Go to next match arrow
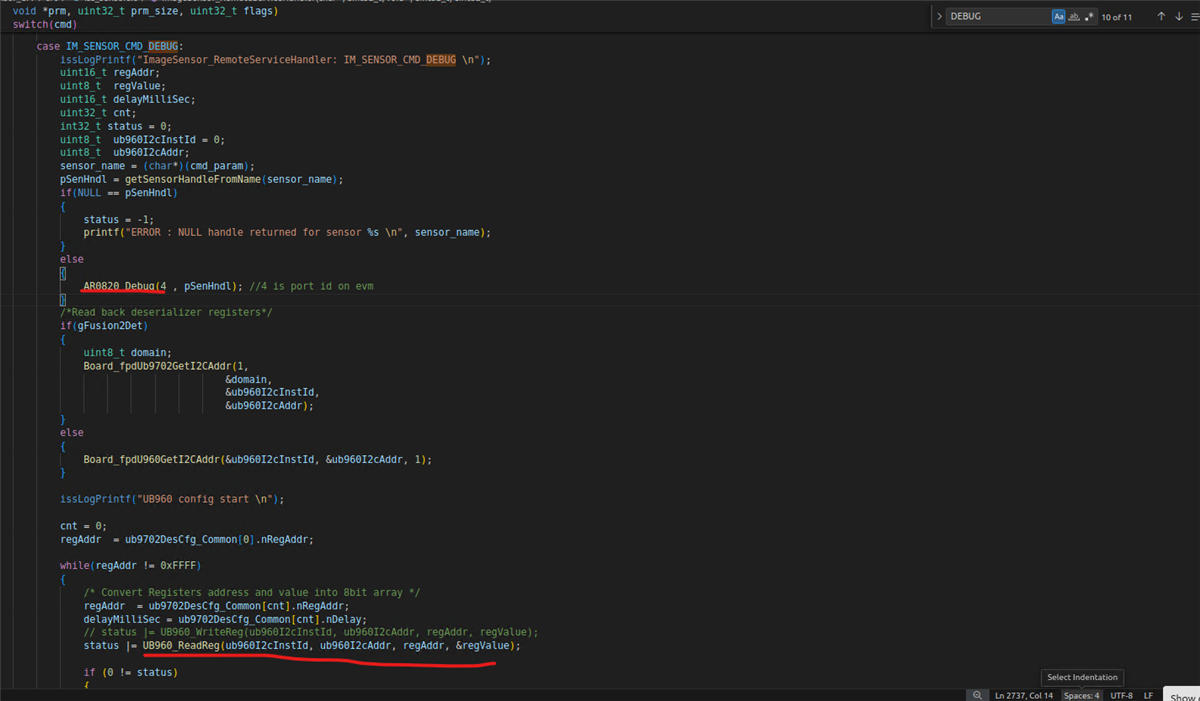 pos(1179,17)
